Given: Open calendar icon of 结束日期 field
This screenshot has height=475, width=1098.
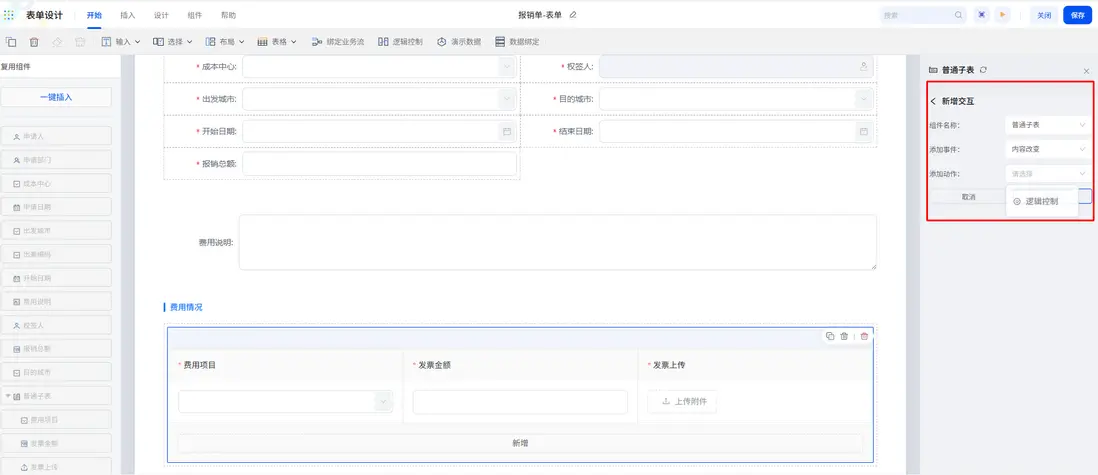Looking at the screenshot, I should (863, 132).
